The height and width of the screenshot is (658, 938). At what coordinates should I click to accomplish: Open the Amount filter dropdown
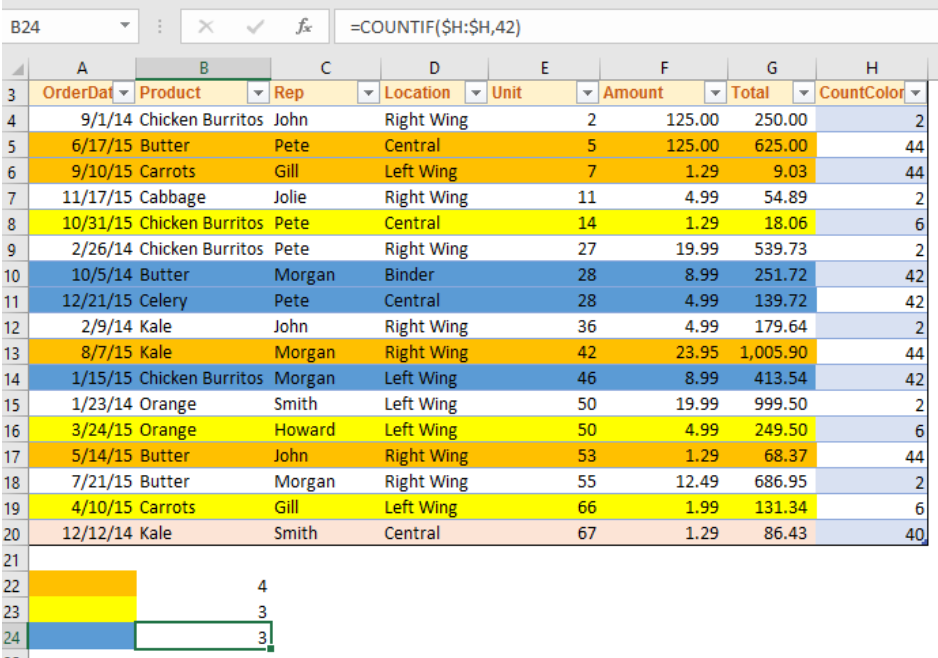coord(715,93)
